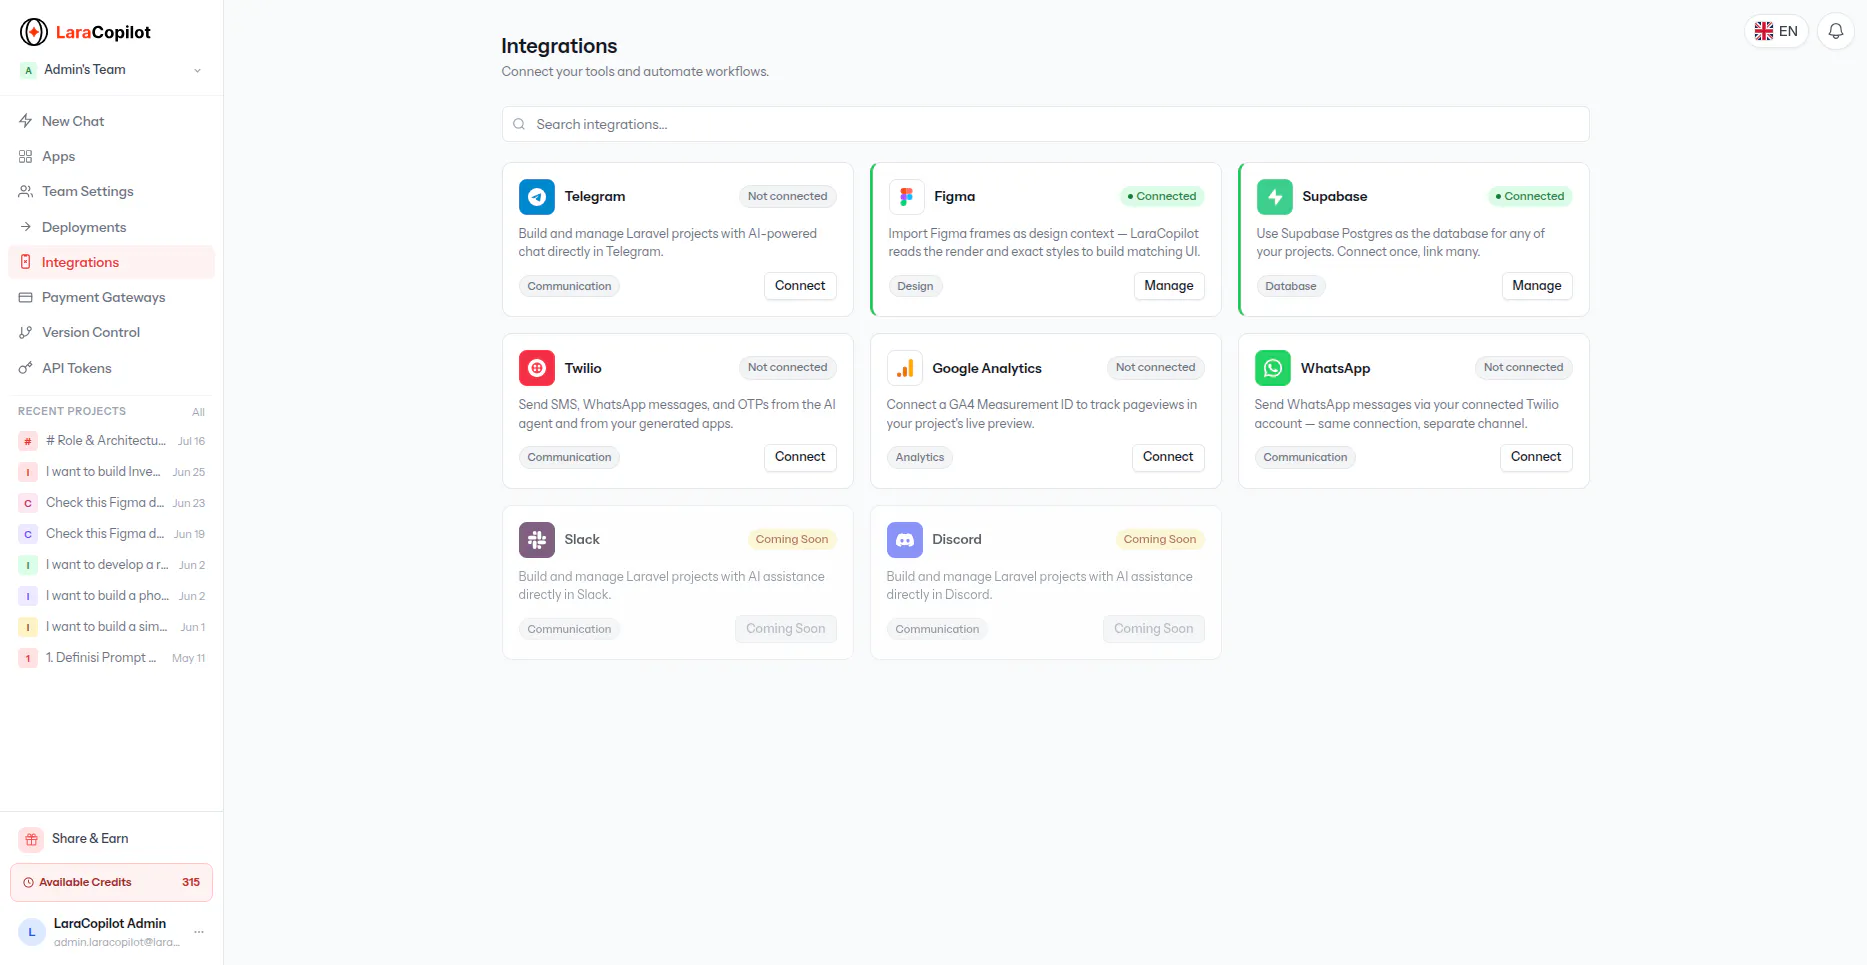Open Payment Gateways page

pyautogui.click(x=111, y=297)
